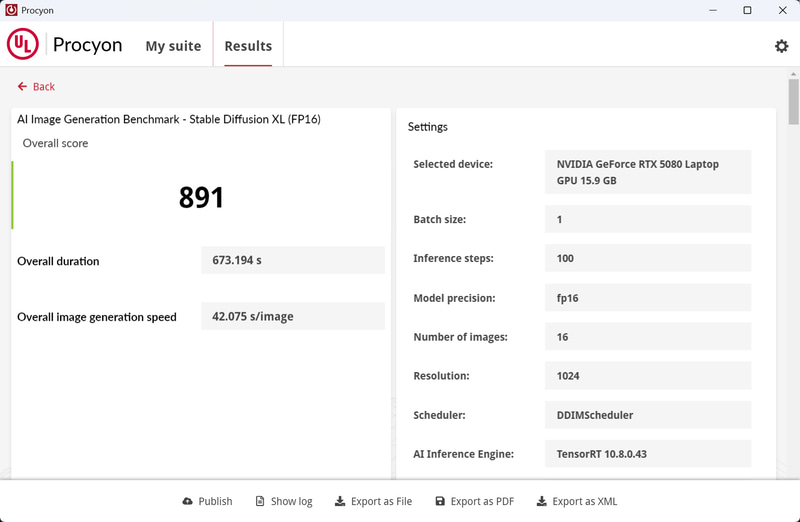
Task: Maximize the Procyon window
Action: coord(747,10)
